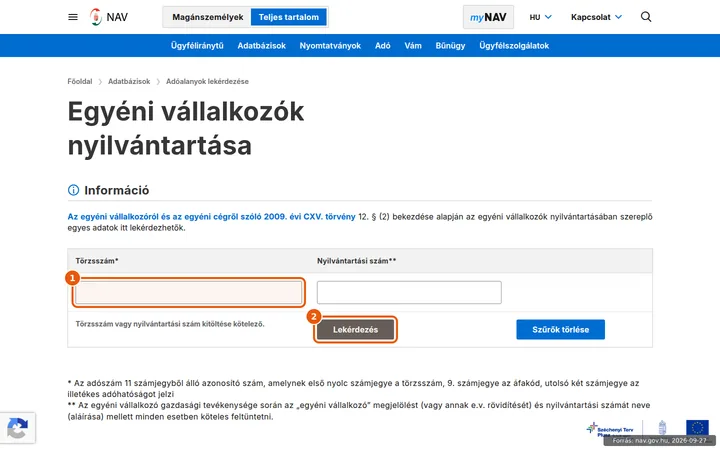Expand the Kapcsolat dropdown

596,17
